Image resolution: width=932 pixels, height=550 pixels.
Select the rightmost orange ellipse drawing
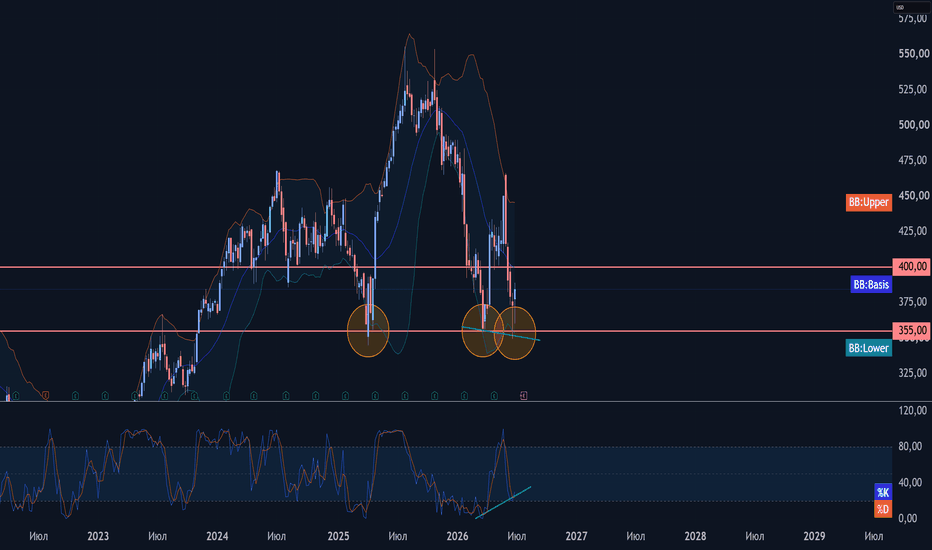(515, 333)
